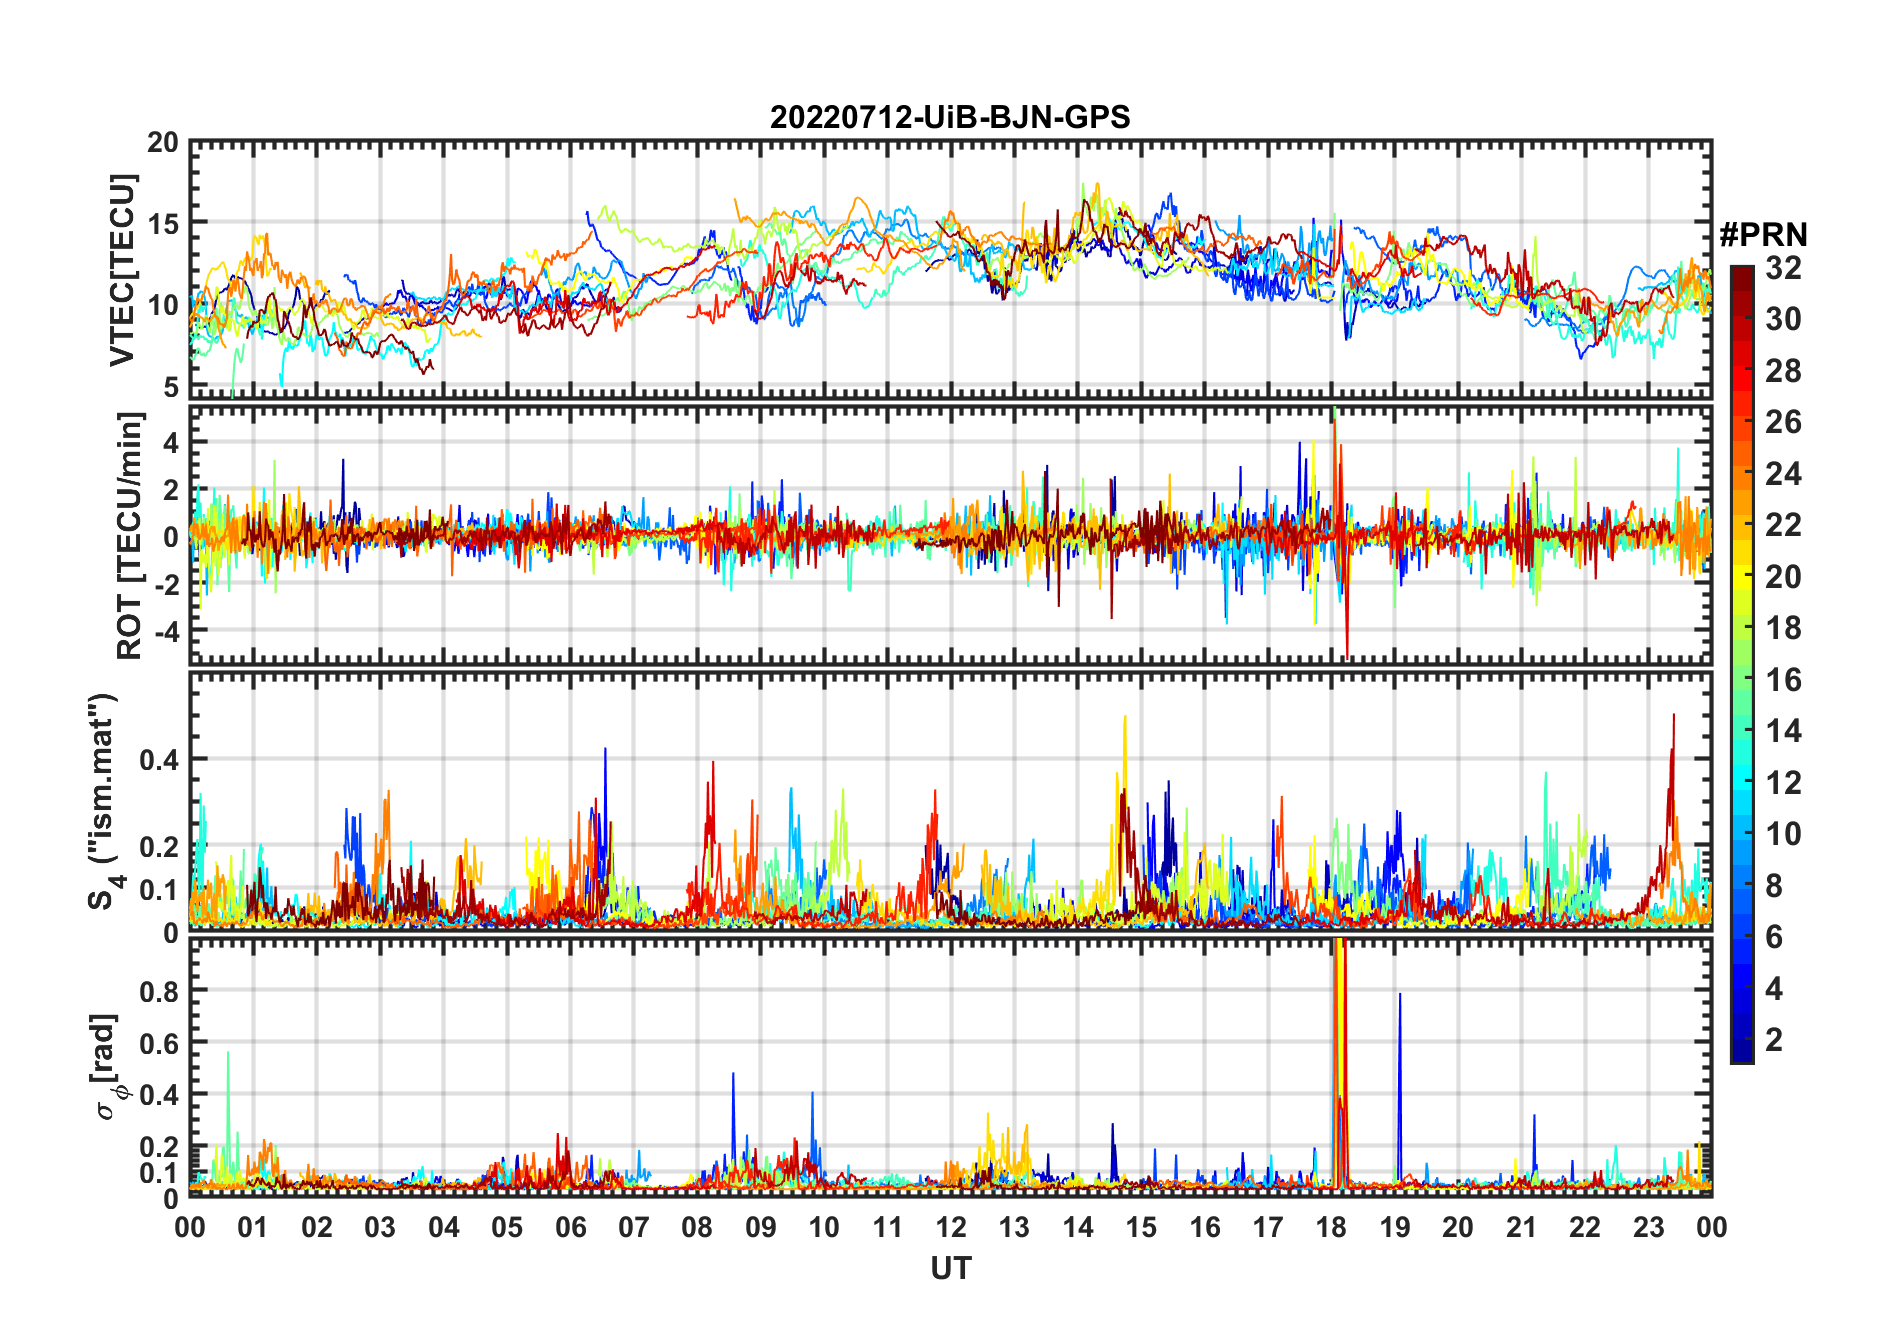Click the sigma-phi [rad] y-axis label

(x=108, y=1067)
